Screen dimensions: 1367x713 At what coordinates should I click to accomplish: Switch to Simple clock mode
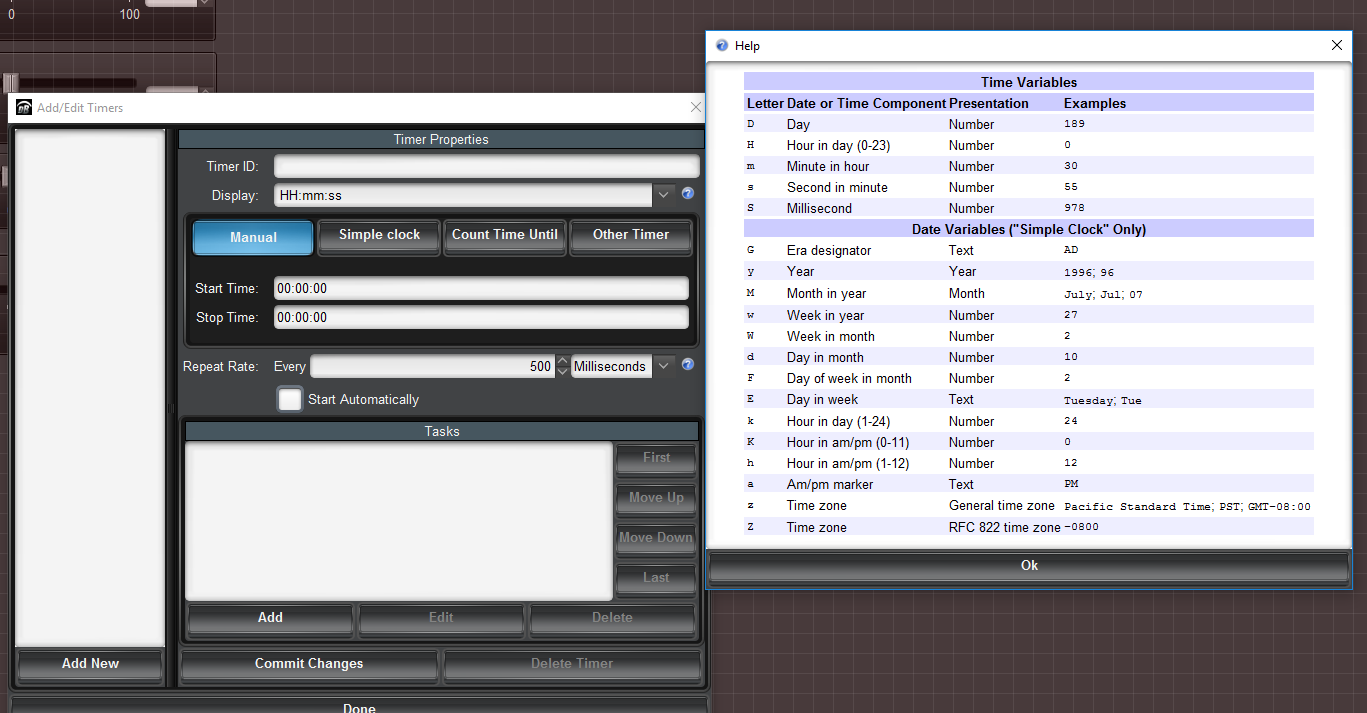pos(379,236)
